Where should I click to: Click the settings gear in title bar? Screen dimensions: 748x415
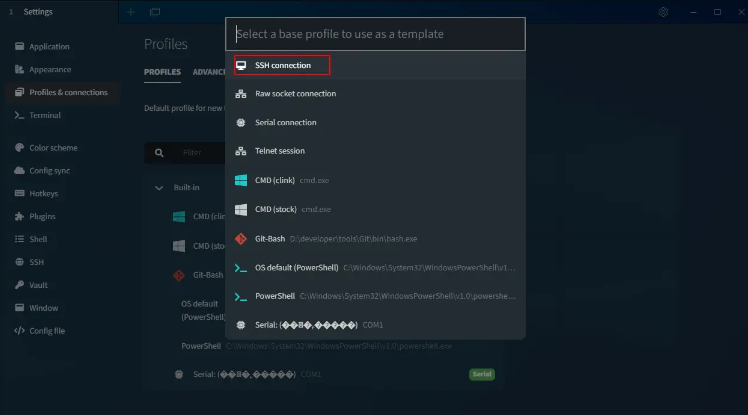[663, 12]
